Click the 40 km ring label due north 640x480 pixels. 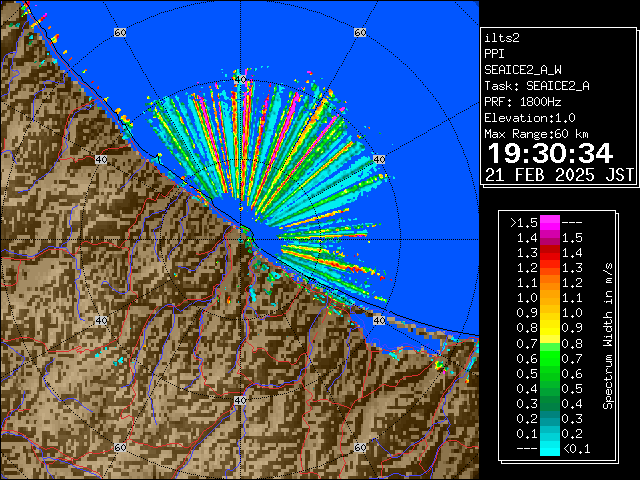tap(240, 80)
